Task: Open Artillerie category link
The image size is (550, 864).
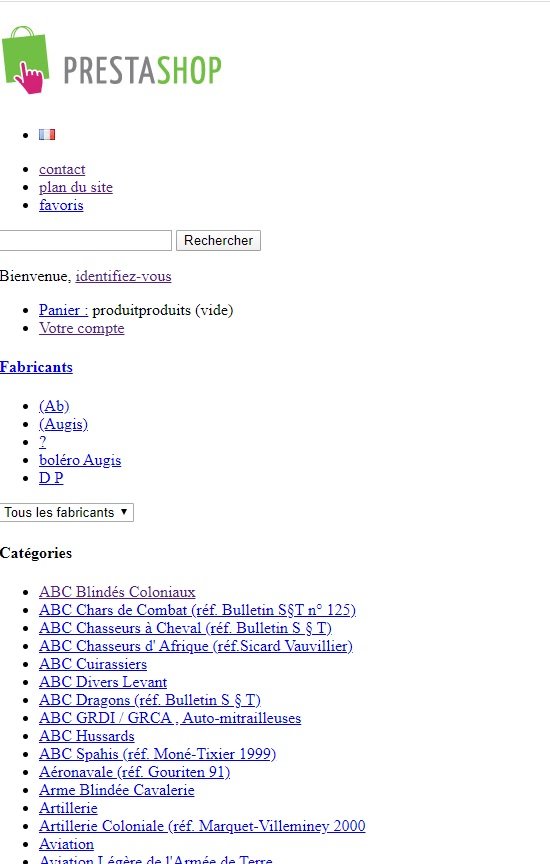Action: (68, 808)
